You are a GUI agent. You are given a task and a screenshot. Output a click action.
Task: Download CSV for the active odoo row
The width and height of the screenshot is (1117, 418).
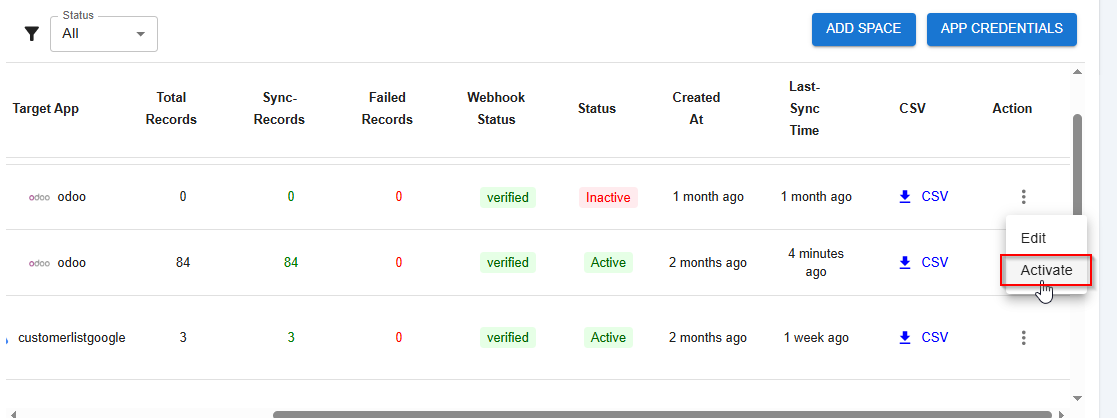922,262
